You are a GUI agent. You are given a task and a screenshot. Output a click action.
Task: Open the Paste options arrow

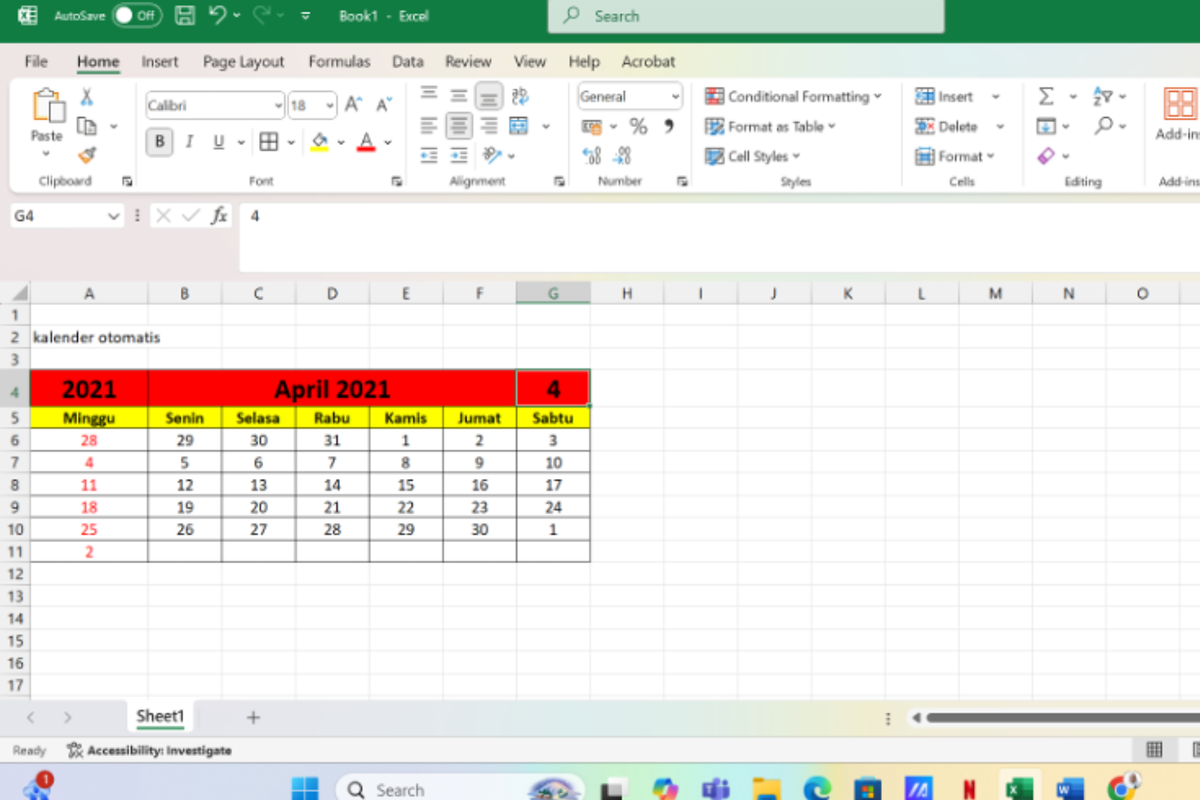(46, 153)
